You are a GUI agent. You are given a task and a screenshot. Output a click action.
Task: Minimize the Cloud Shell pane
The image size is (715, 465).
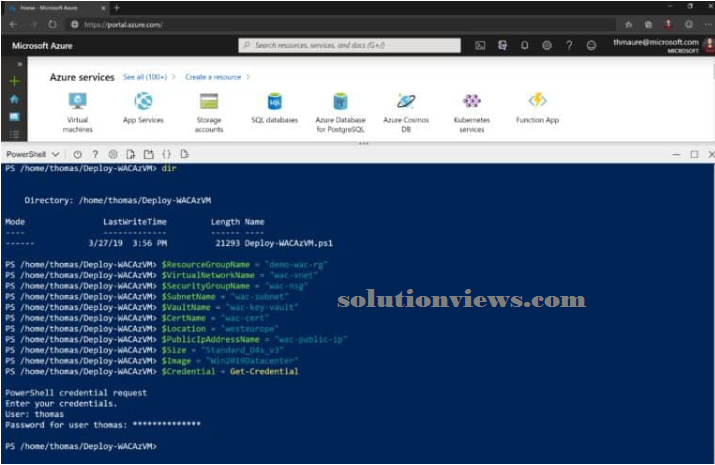tap(676, 155)
